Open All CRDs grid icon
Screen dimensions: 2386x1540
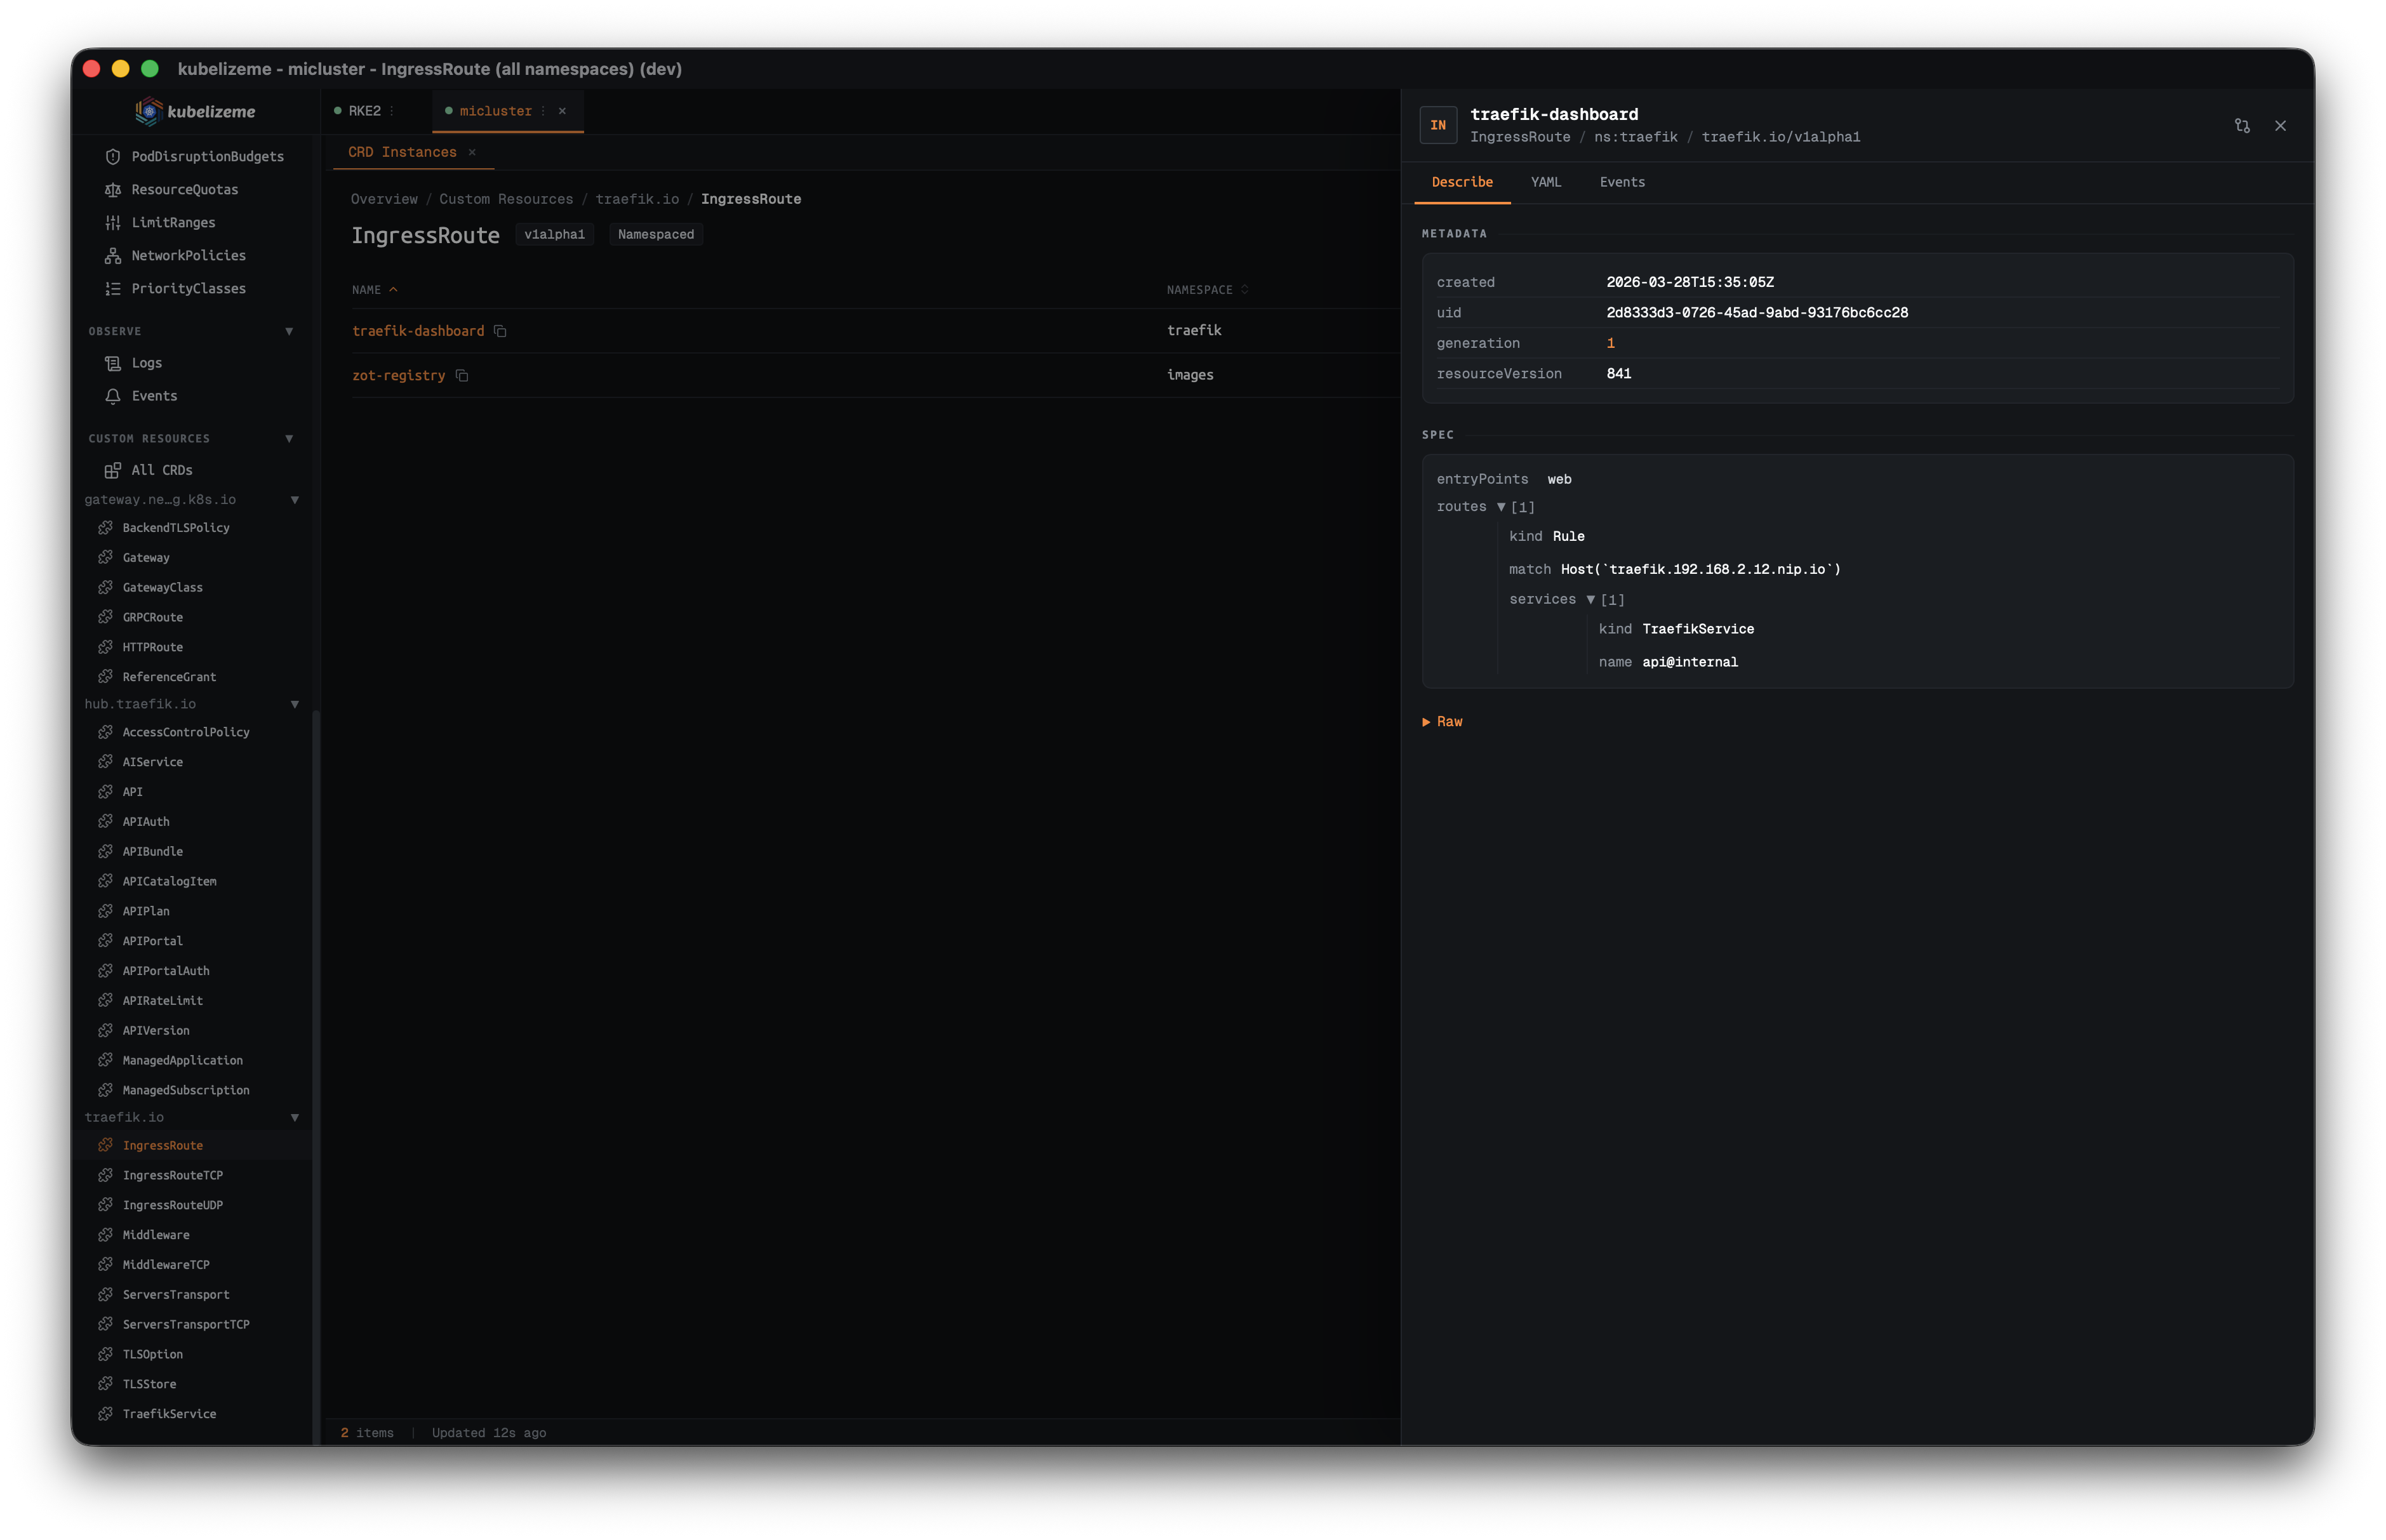[x=113, y=470]
